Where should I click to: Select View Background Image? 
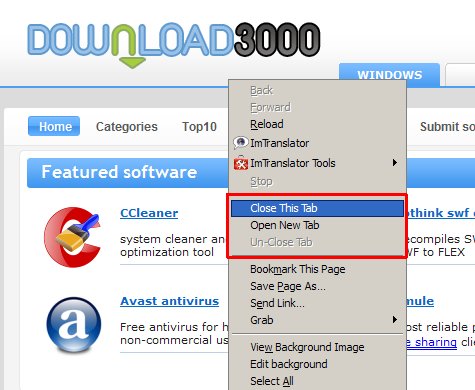coord(318,347)
